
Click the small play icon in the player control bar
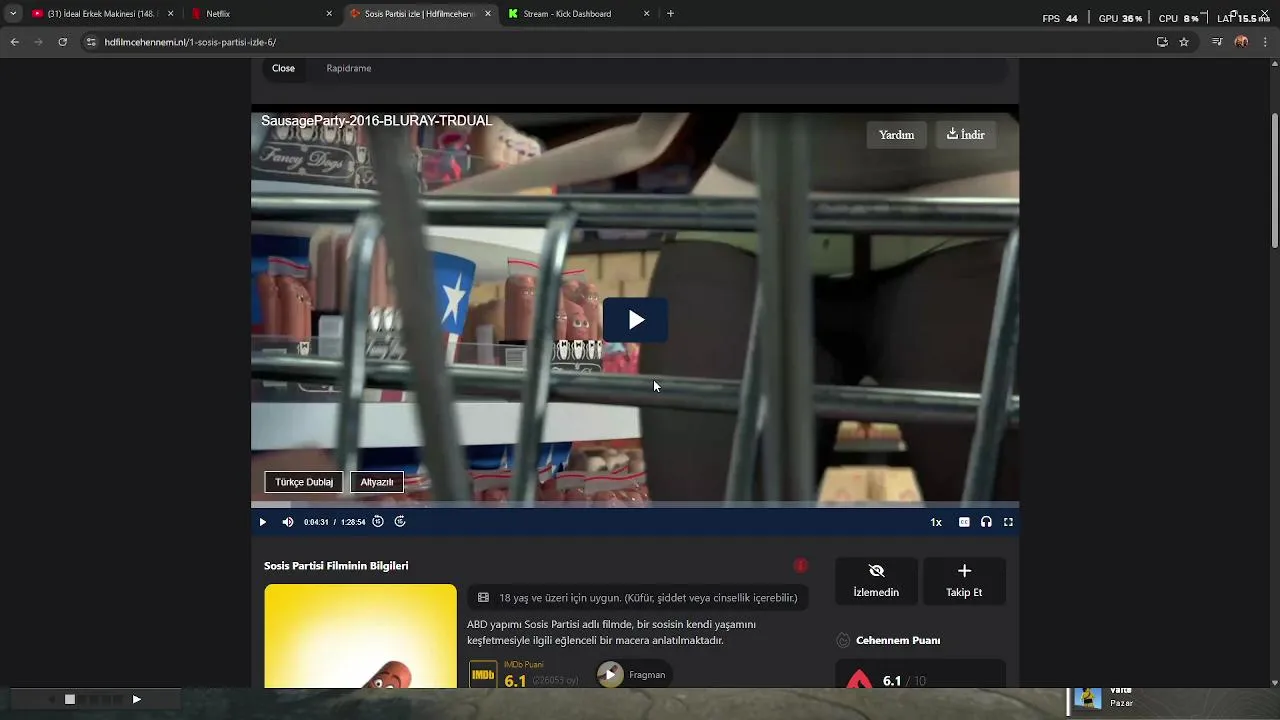[x=263, y=522]
